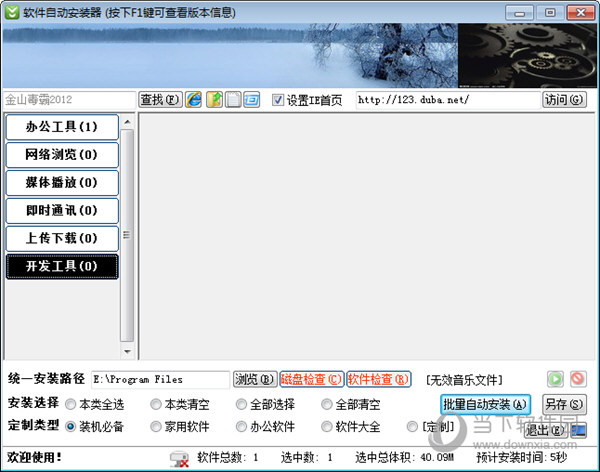This screenshot has height=472, width=600.
Task: Click the 预计安装时间: 5秒 status text
Action: (x=522, y=457)
